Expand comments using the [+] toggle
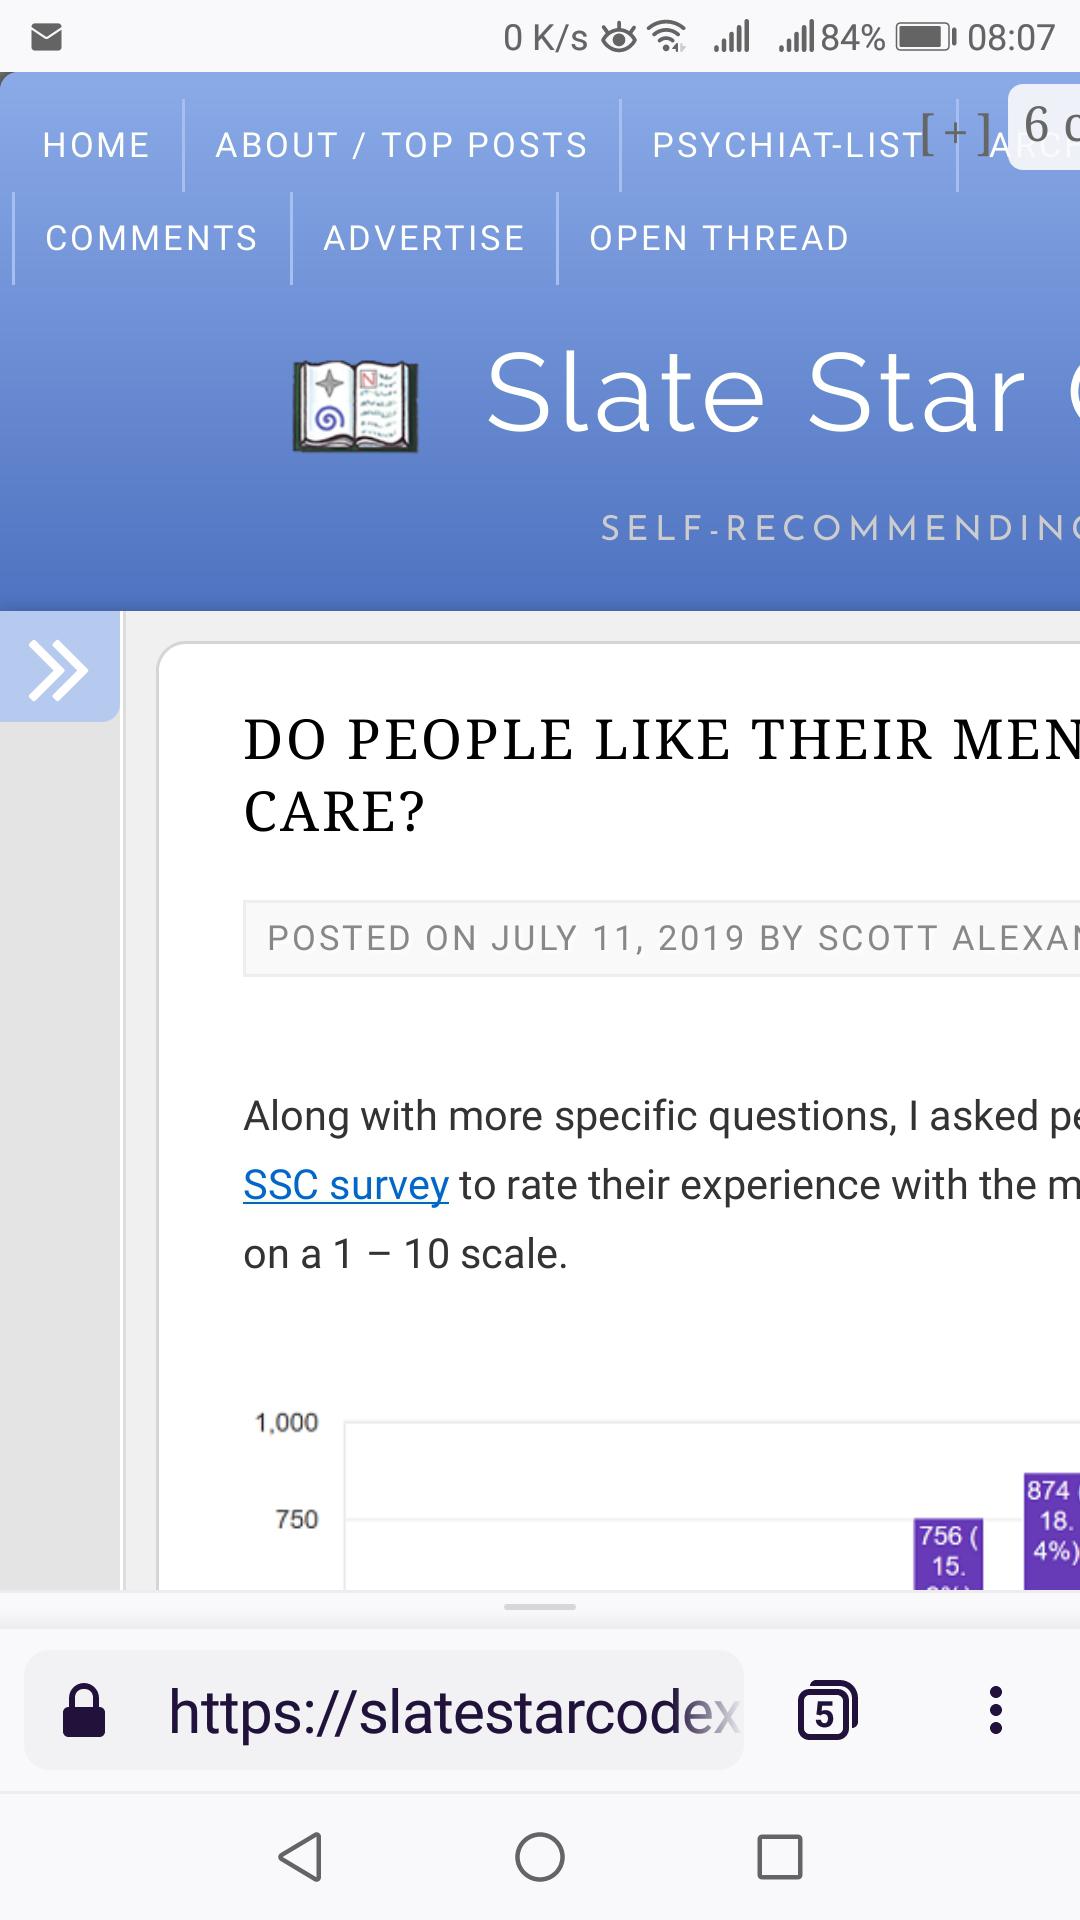1080x1920 pixels. click(x=955, y=132)
